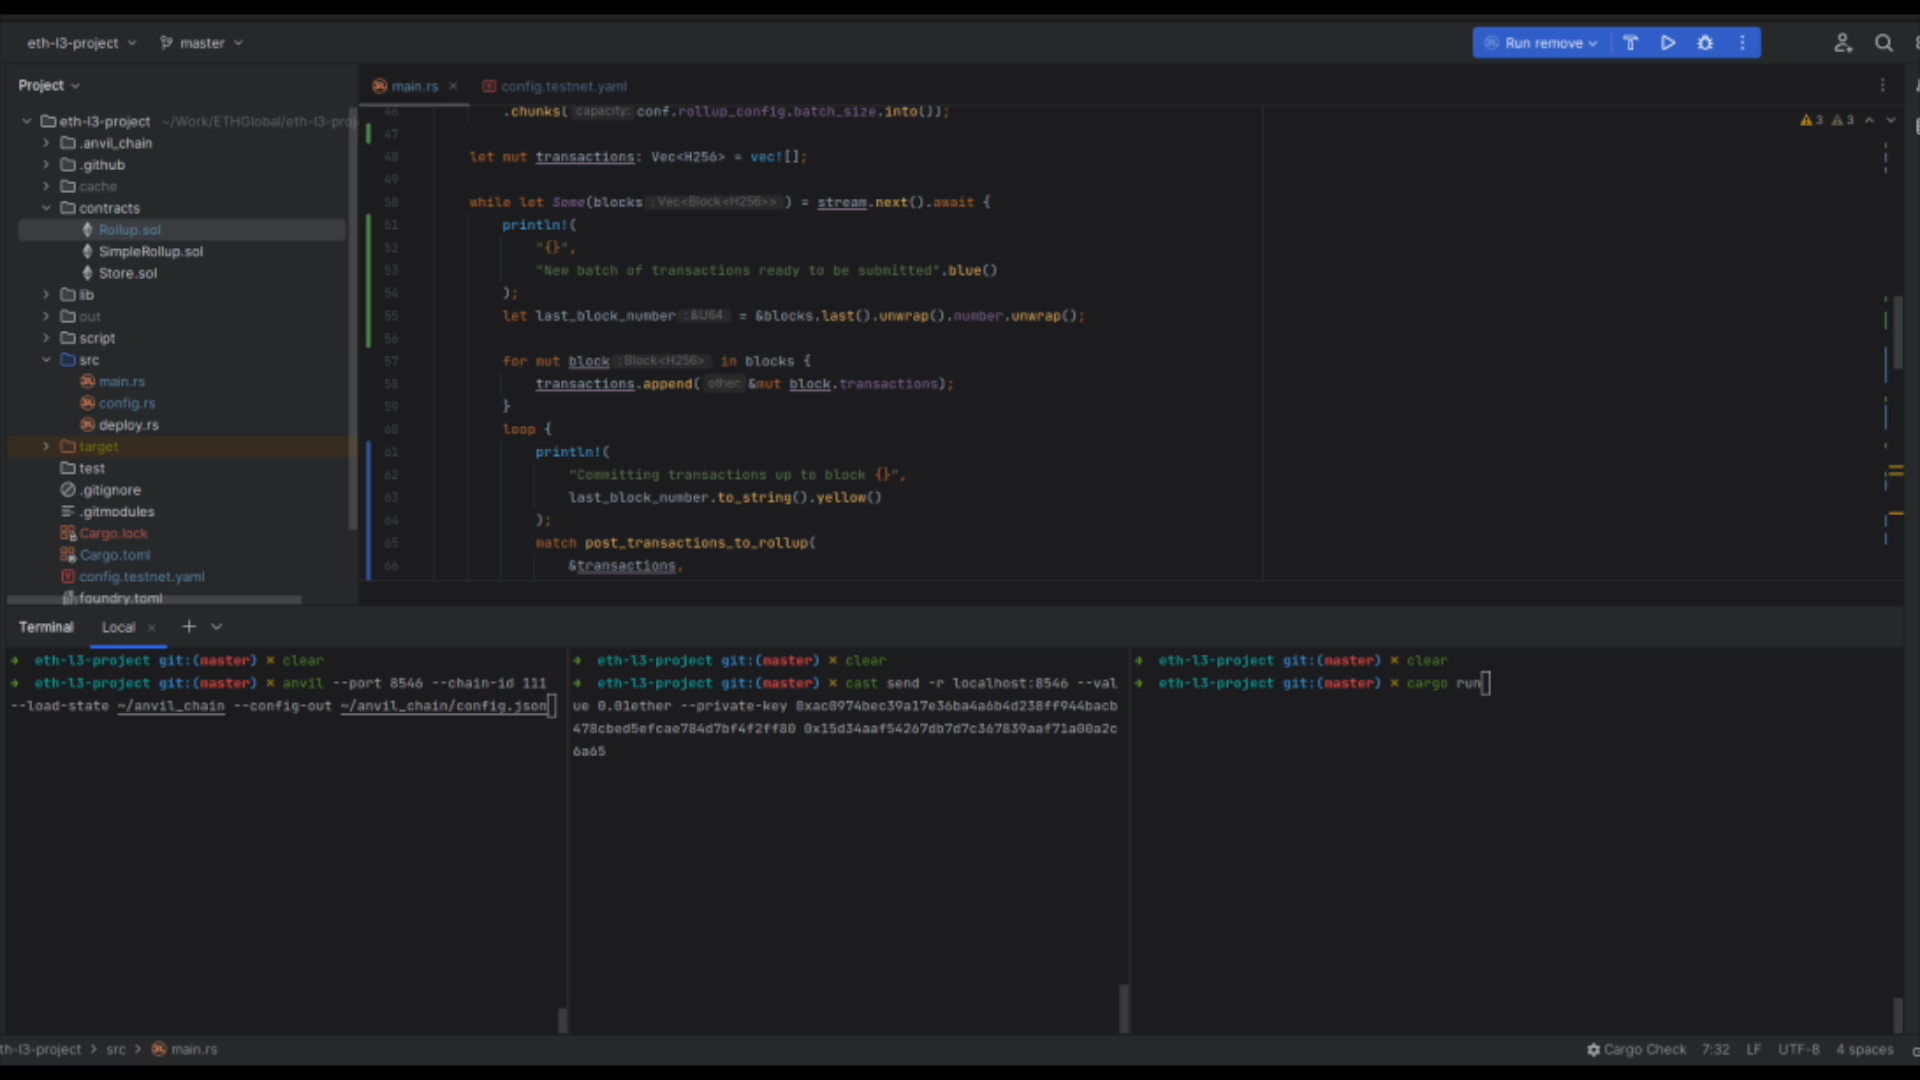Open Run remove configuration dropdown
Image resolution: width=1920 pixels, height=1080 pixels.
pyautogui.click(x=1541, y=43)
